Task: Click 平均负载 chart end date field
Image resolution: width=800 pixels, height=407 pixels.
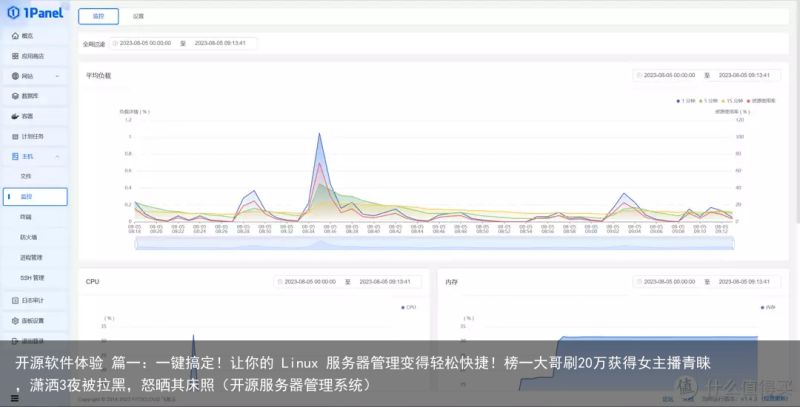Action: [x=744, y=75]
